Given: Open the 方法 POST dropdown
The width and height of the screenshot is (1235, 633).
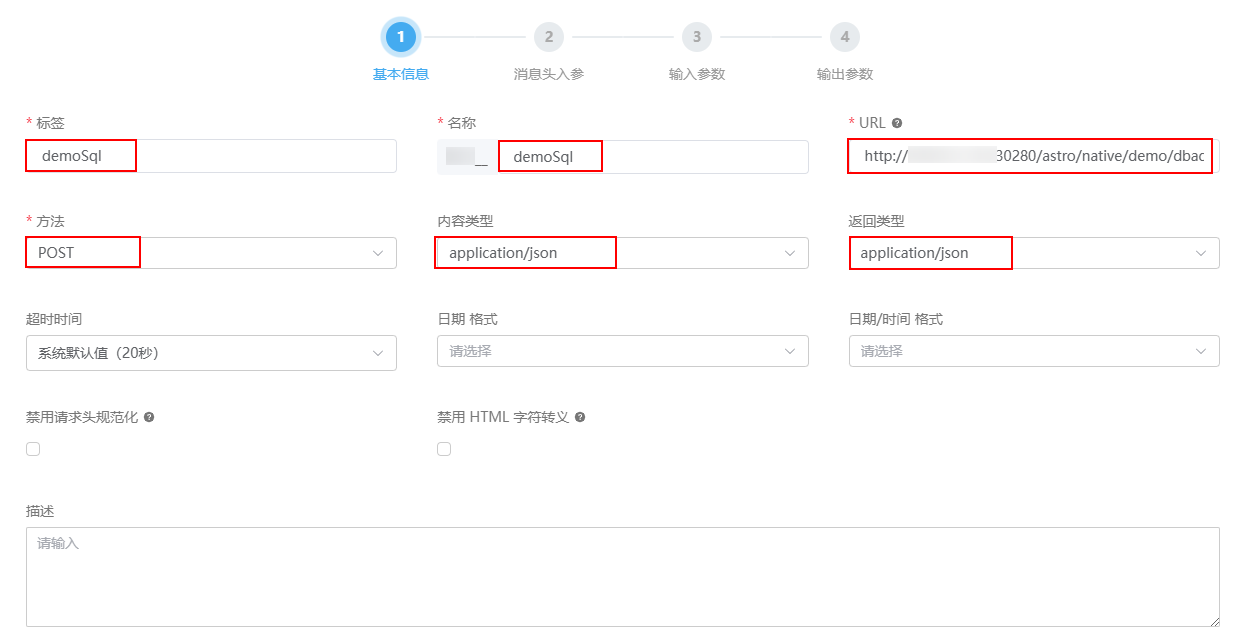Looking at the screenshot, I should (211, 253).
